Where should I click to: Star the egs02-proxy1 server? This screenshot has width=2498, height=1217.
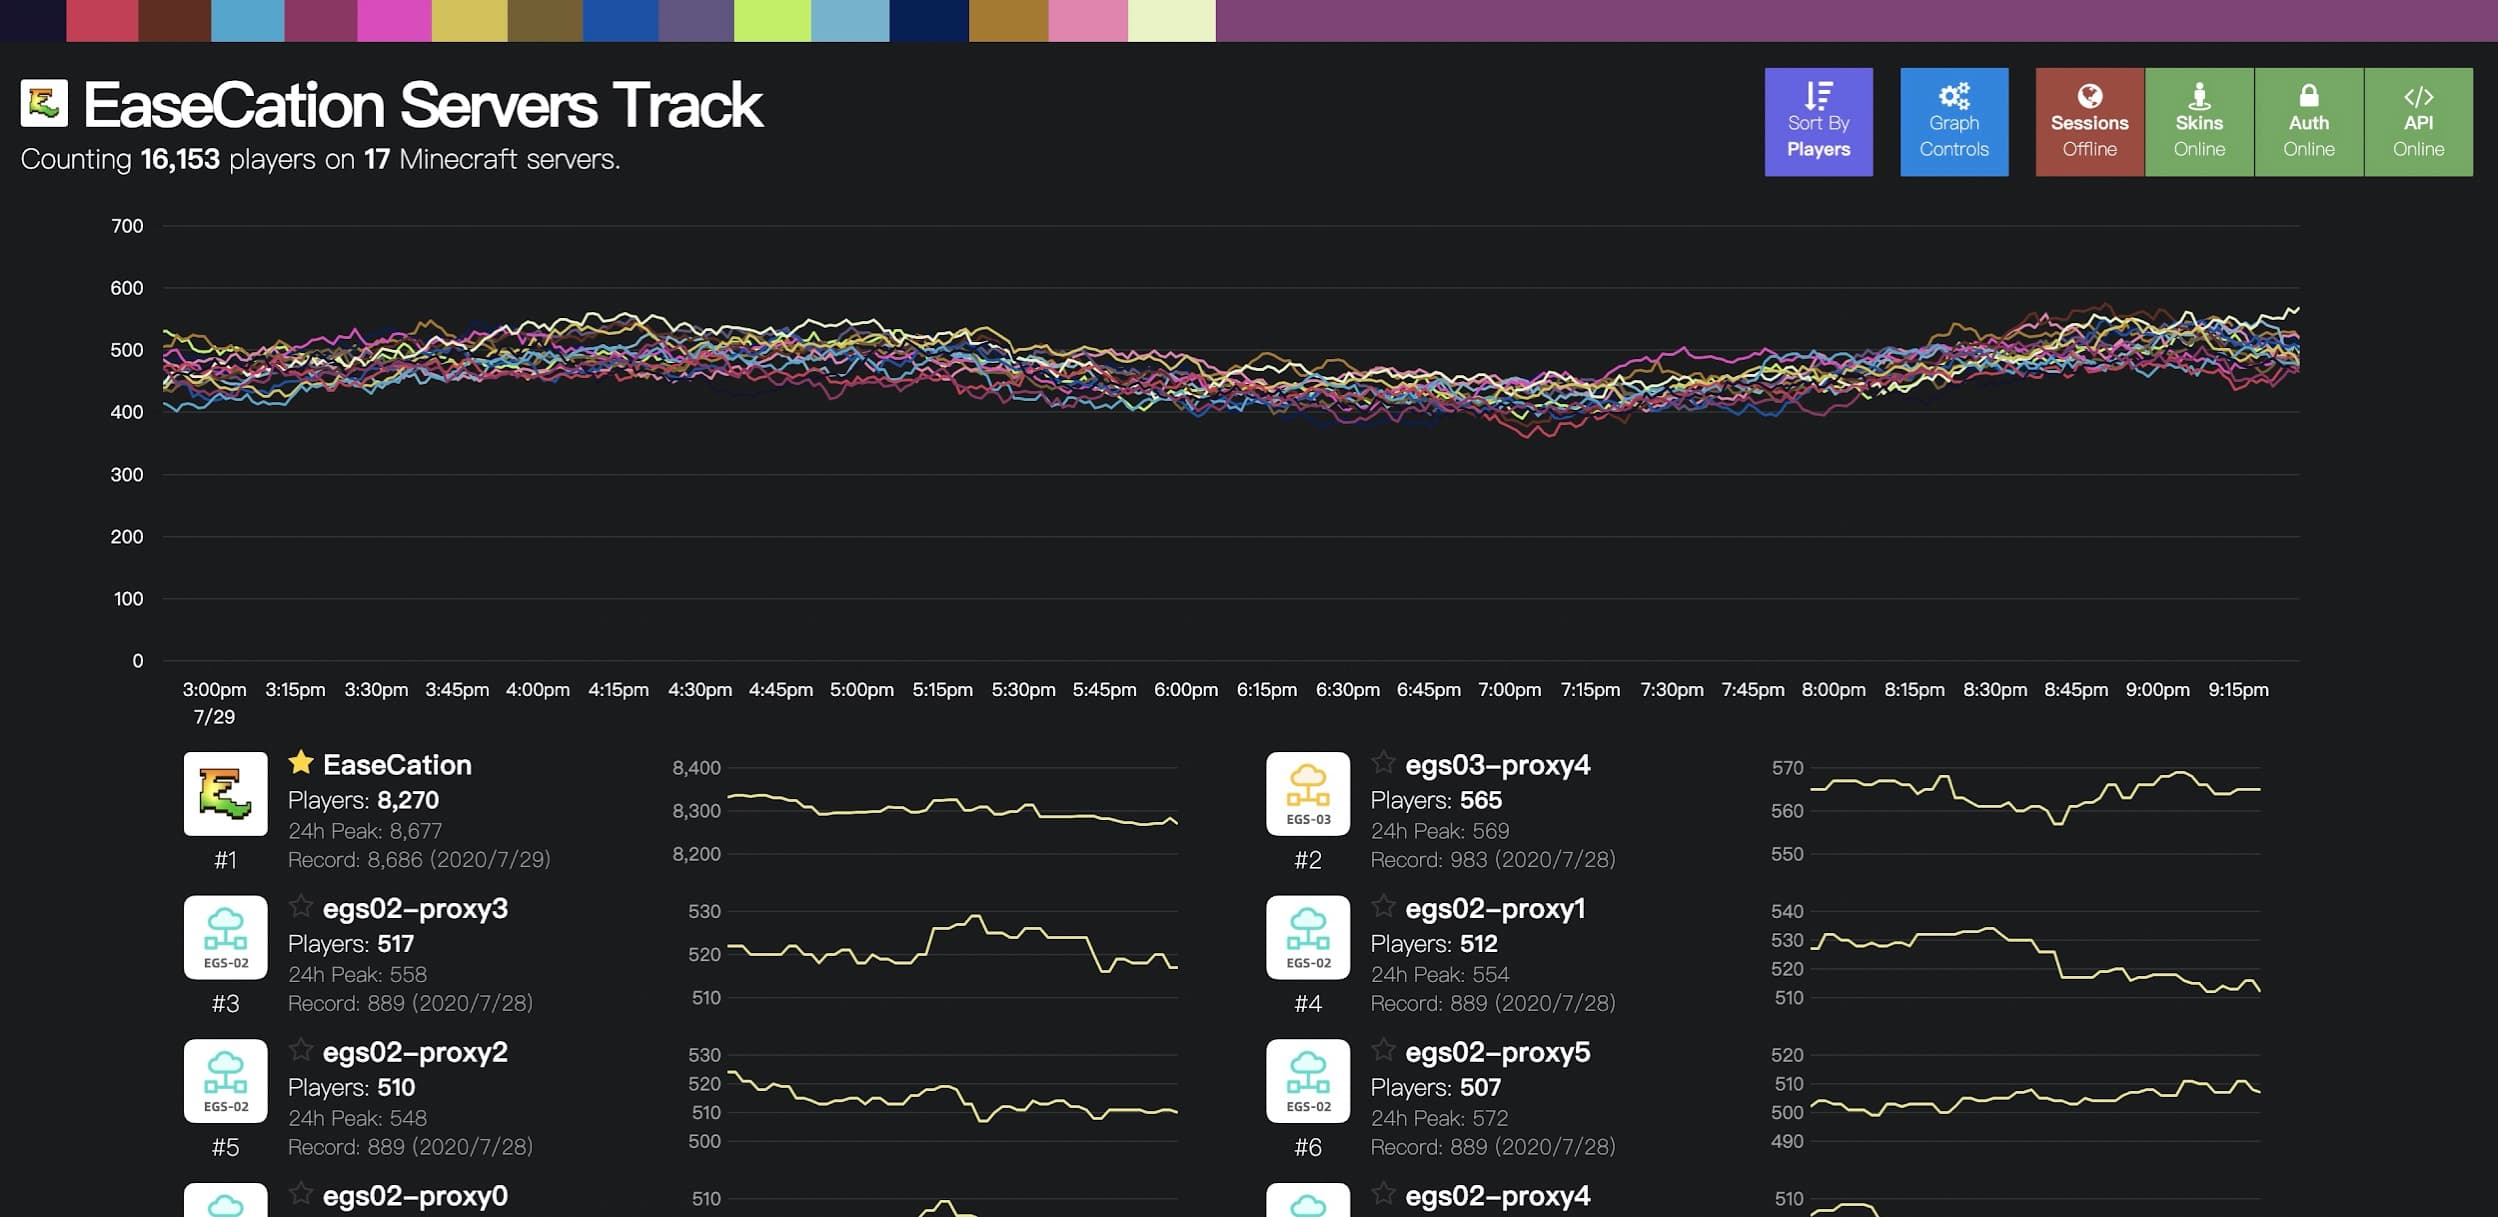click(x=1382, y=907)
